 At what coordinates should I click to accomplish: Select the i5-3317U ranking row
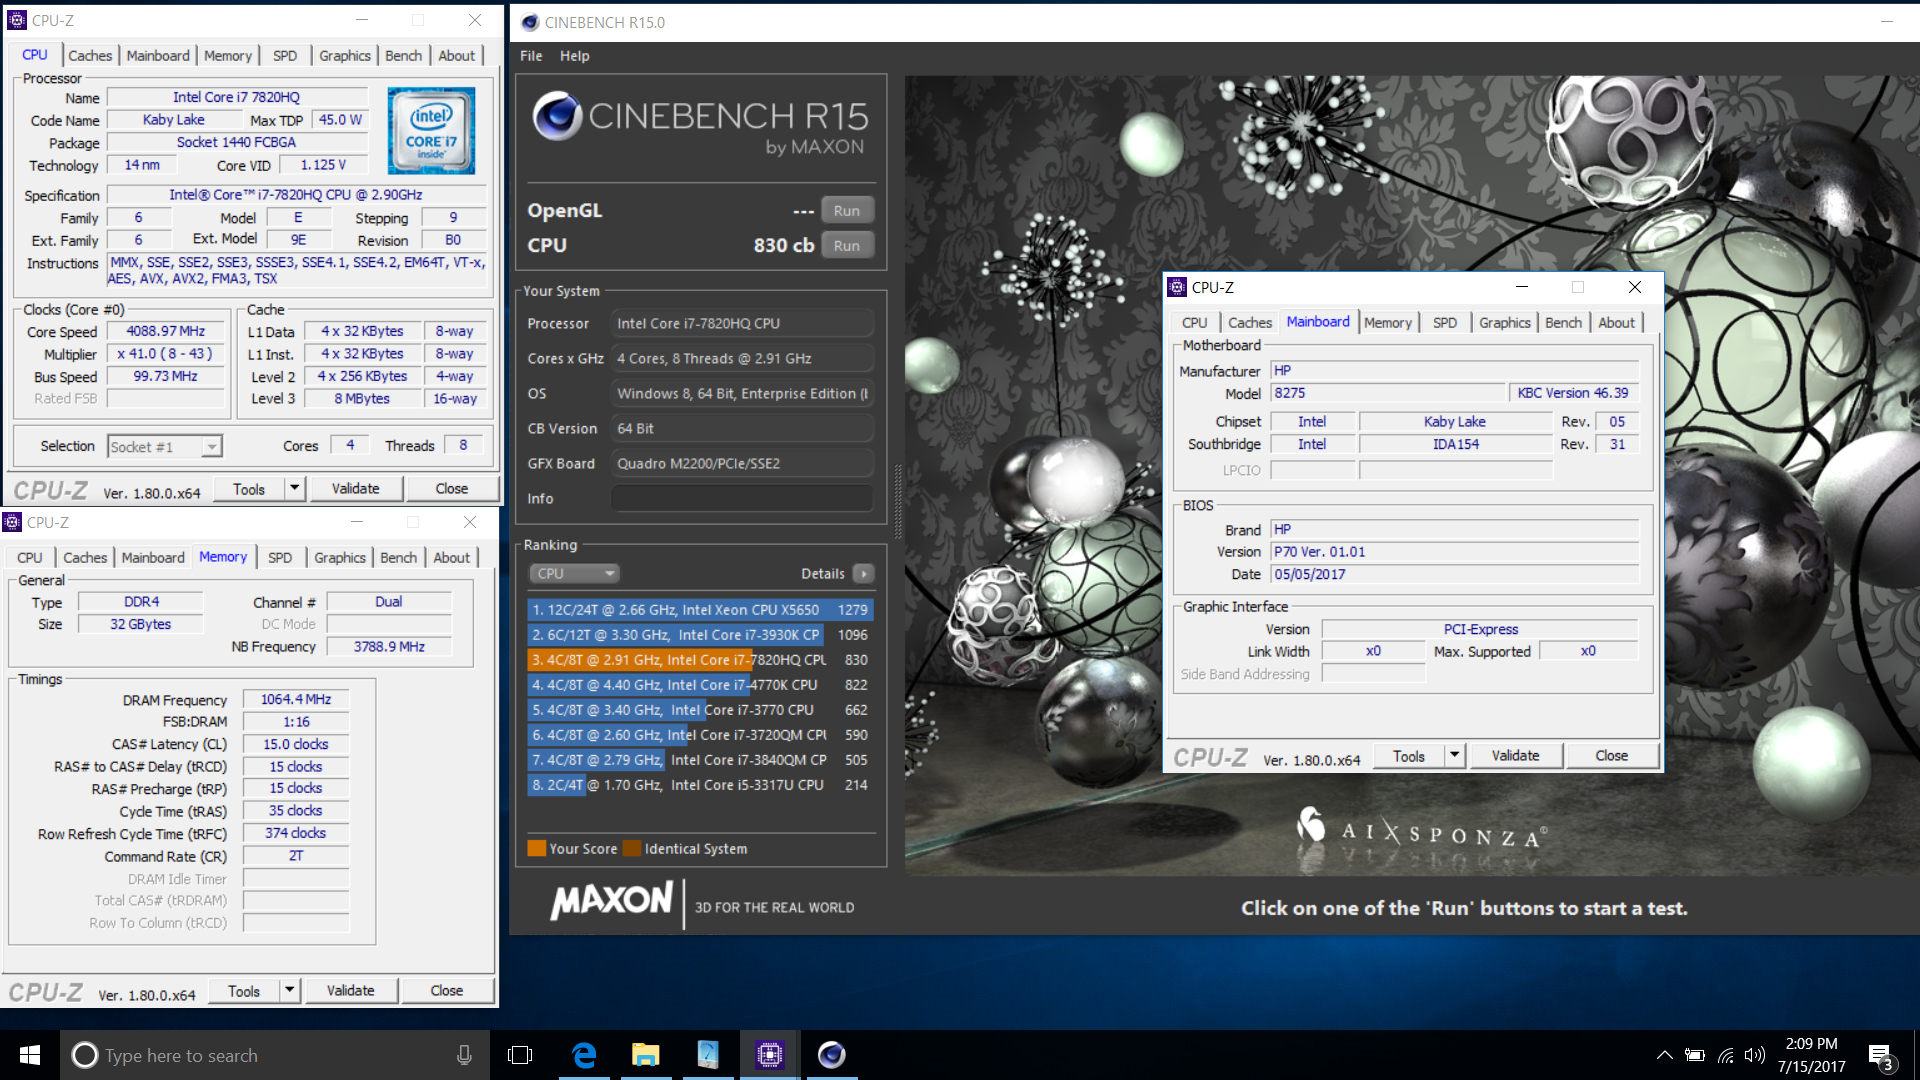click(700, 785)
